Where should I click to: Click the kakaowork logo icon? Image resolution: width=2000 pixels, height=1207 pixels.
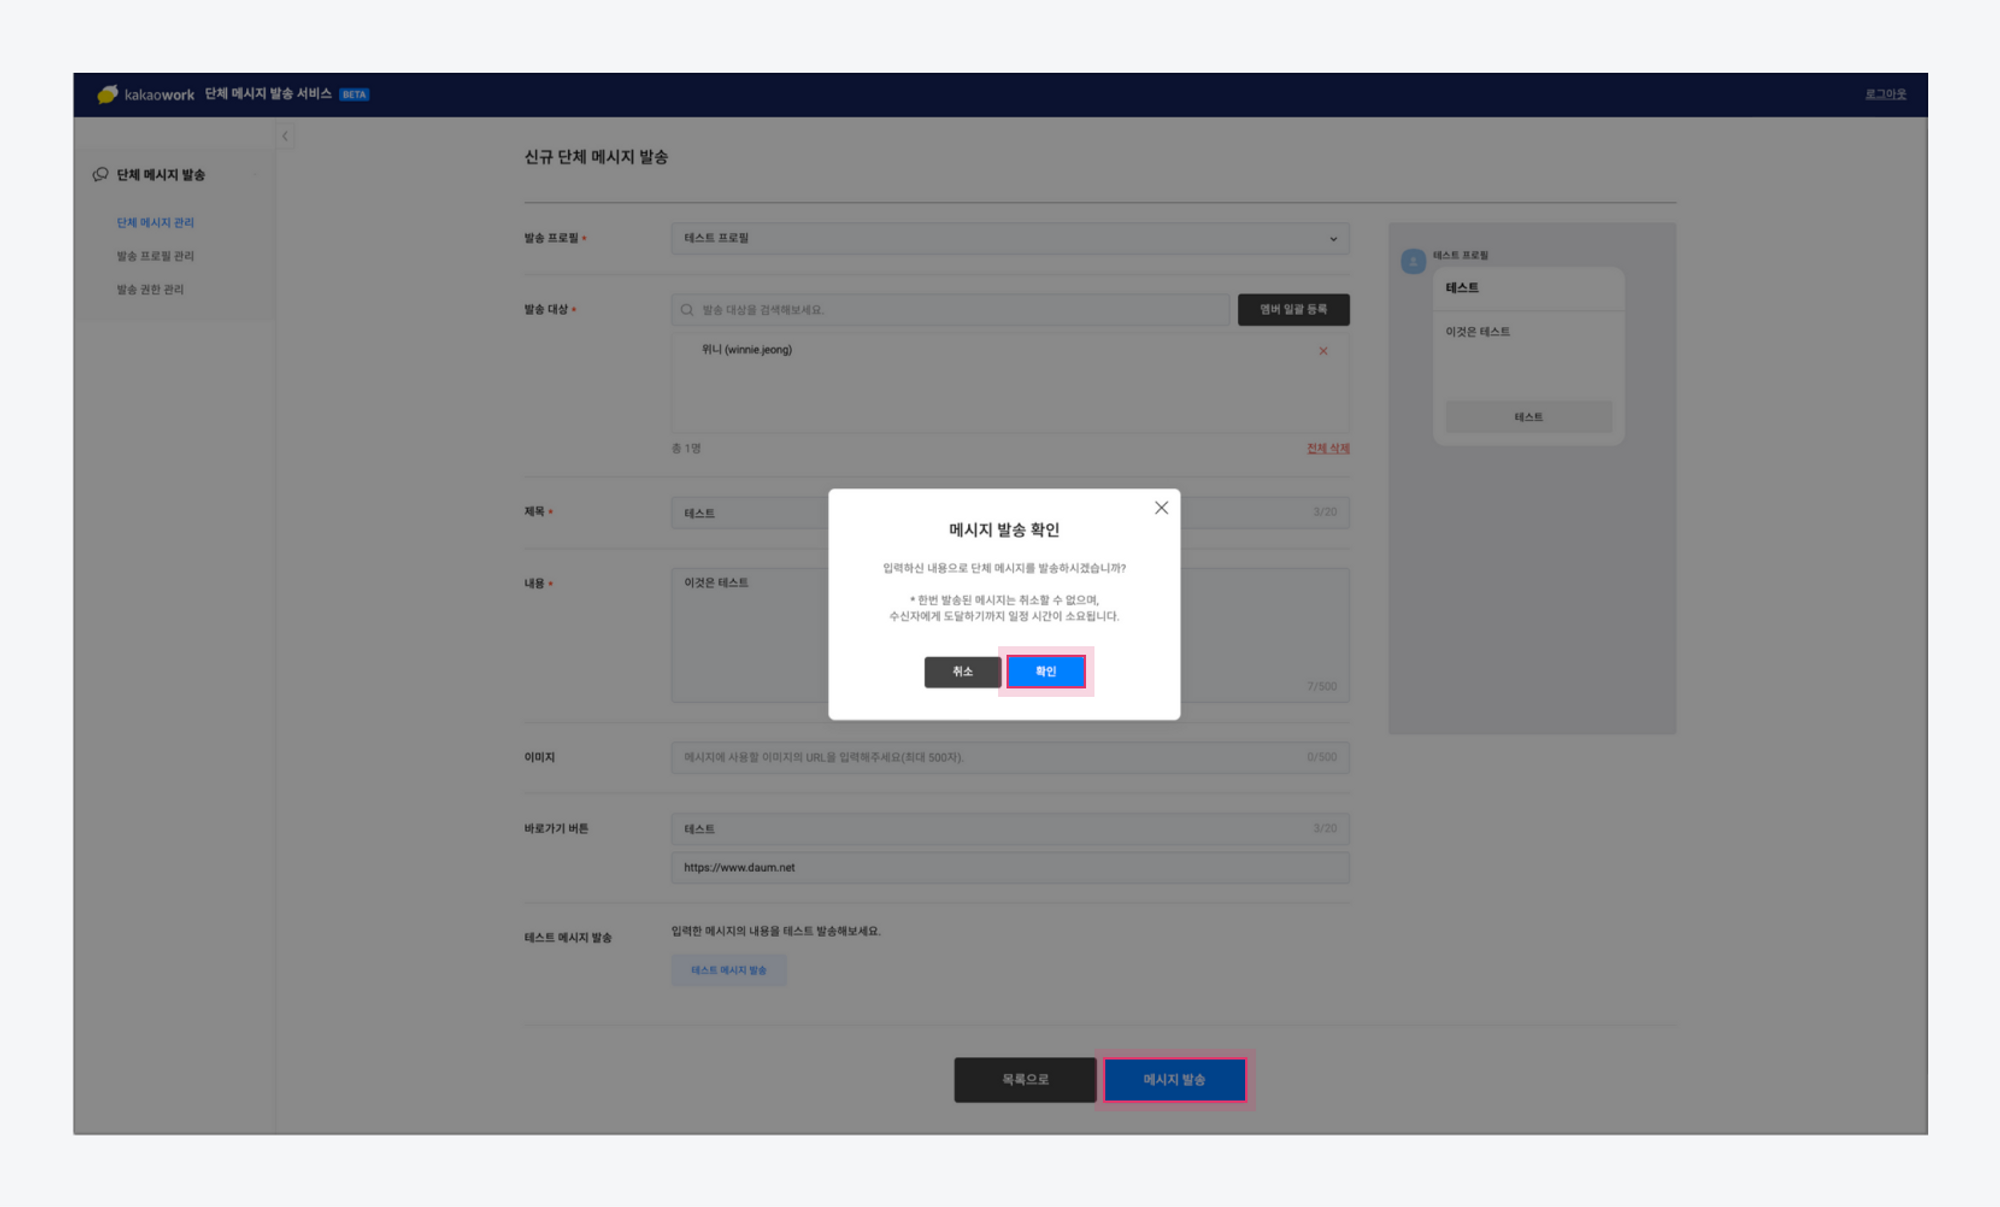[107, 94]
